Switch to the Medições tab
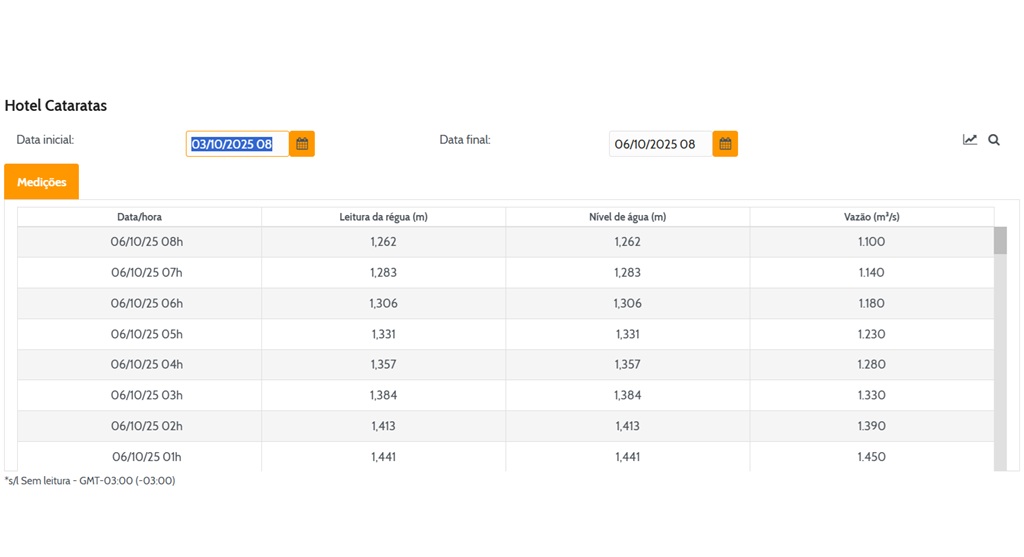This screenshot has height=557, width=1024. [41, 182]
